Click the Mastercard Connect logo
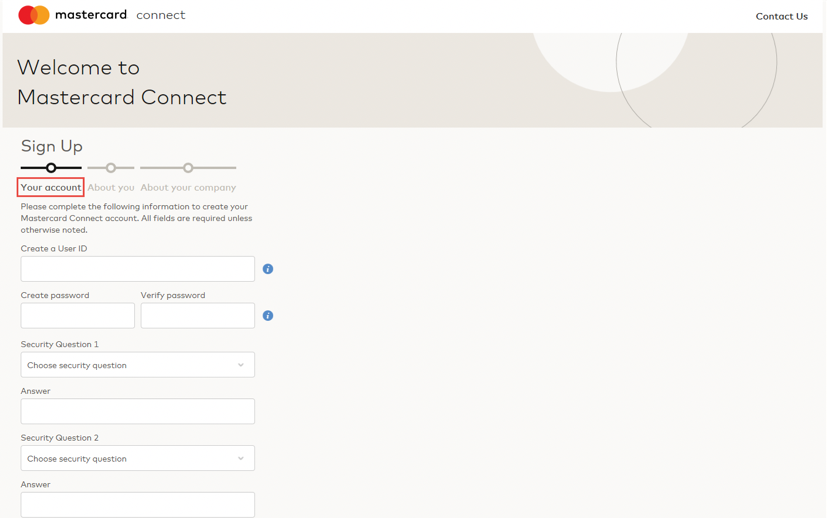Screen dimensions: 827x518 coord(102,15)
